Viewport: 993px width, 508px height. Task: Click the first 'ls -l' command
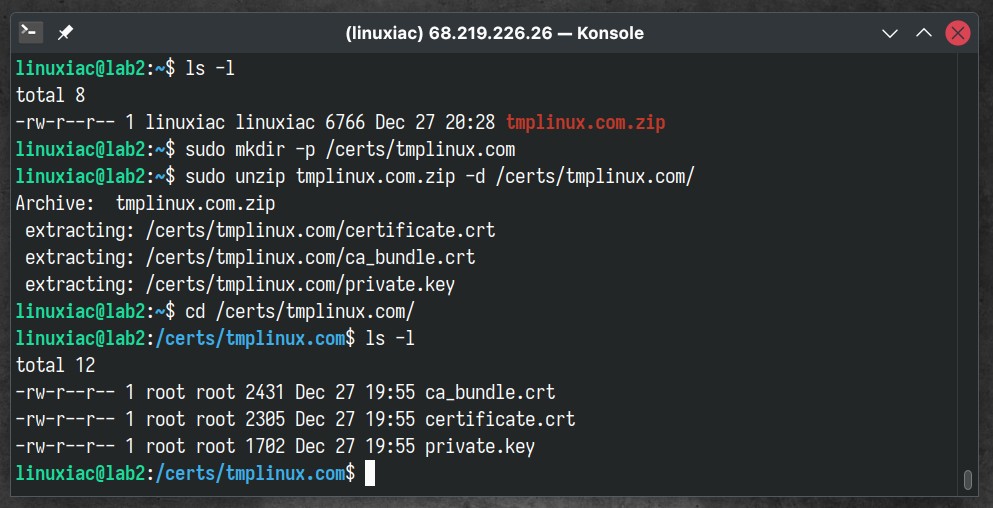click(210, 68)
